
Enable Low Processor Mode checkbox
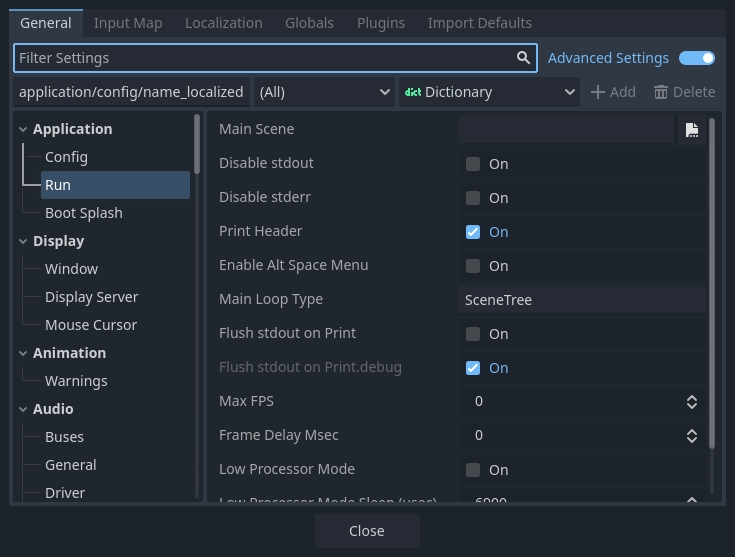pos(473,470)
